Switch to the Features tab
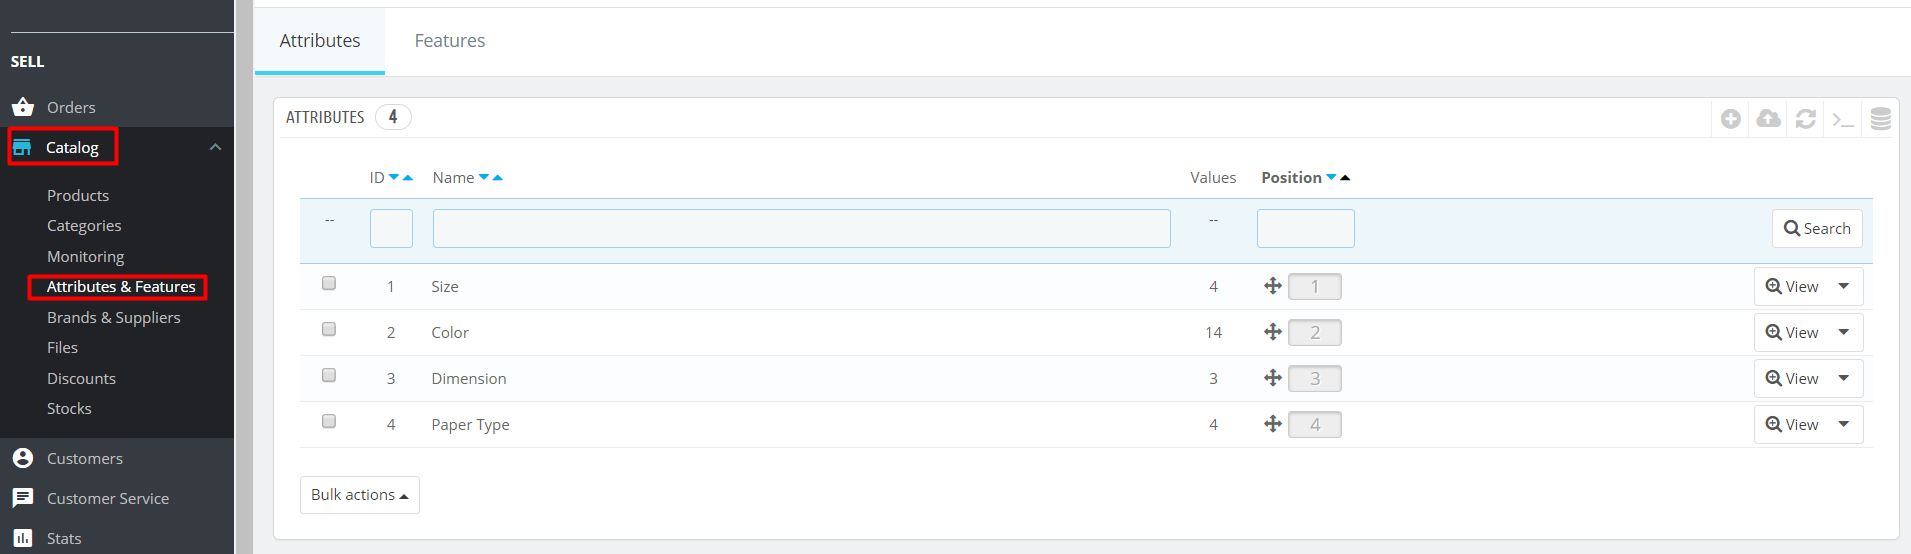1911x554 pixels. 450,41
